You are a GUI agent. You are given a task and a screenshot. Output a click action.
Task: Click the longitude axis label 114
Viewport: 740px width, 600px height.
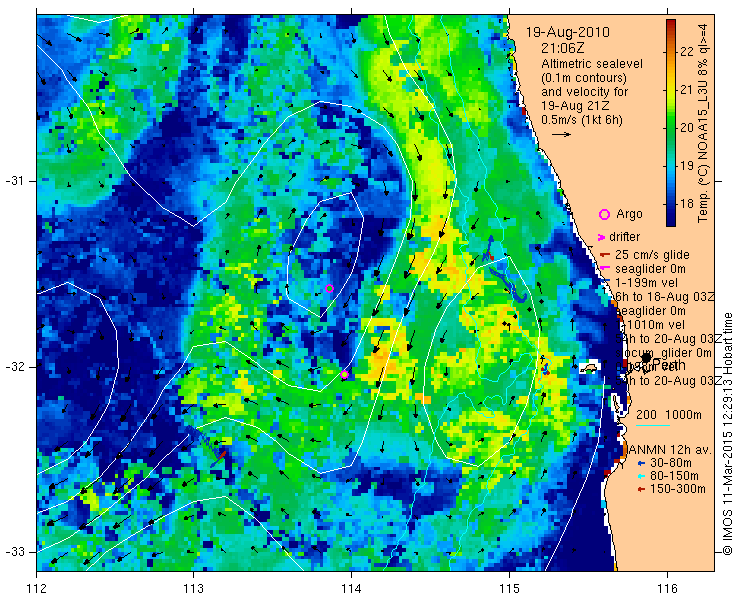(351, 589)
